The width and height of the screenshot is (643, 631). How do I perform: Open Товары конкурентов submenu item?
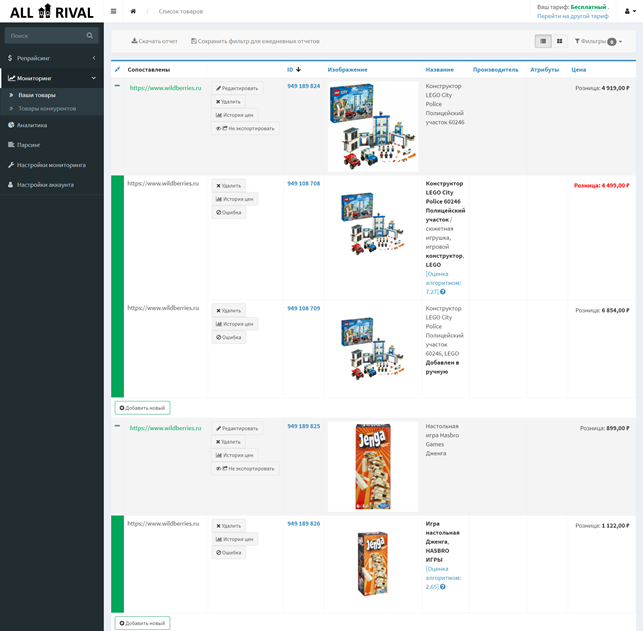[47, 109]
